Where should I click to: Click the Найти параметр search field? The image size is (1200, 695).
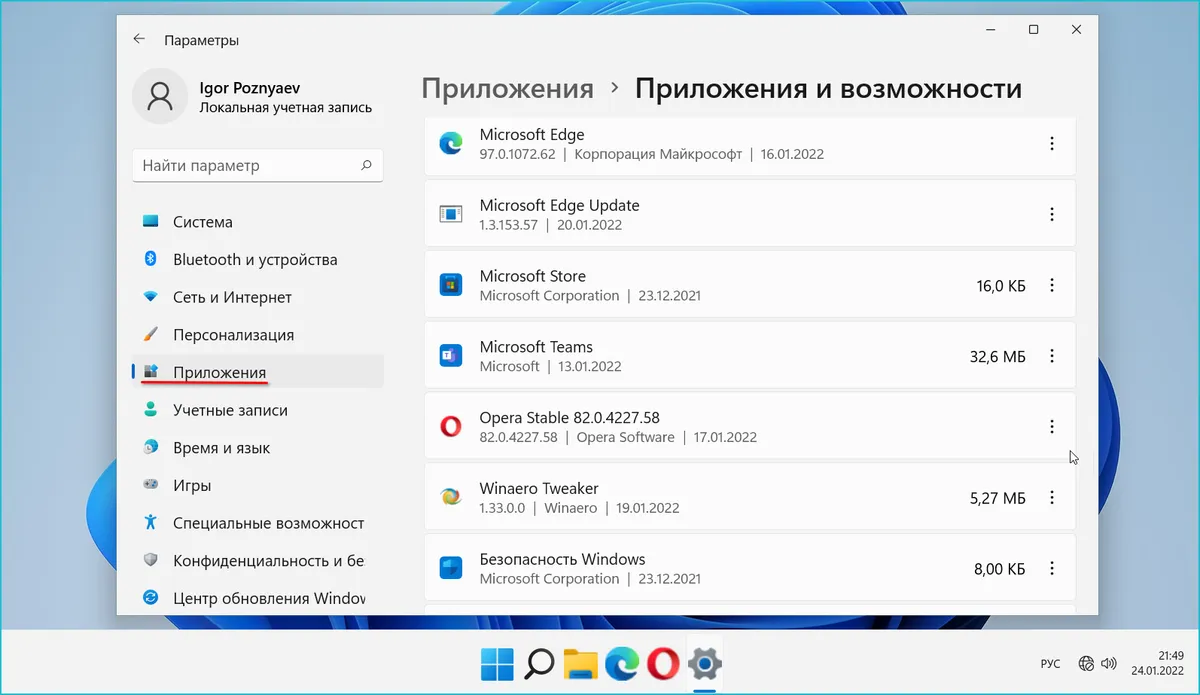pyautogui.click(x=258, y=166)
